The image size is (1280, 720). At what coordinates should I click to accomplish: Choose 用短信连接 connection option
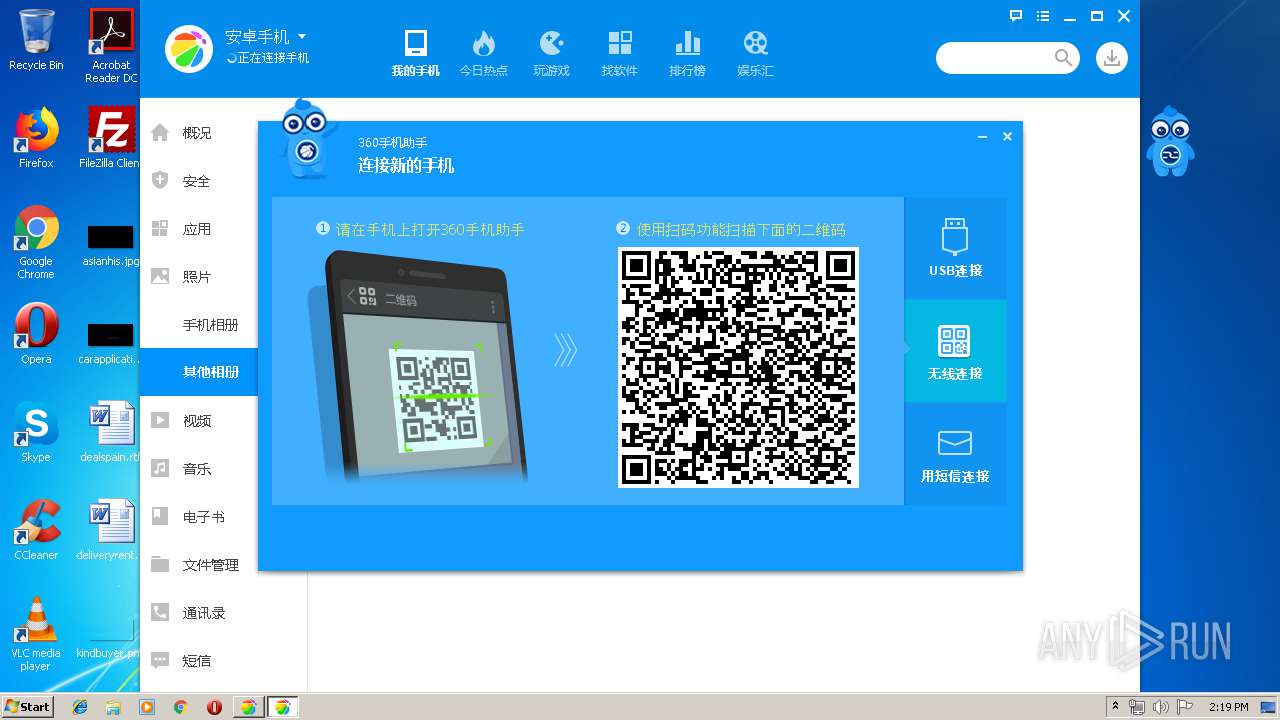[955, 454]
